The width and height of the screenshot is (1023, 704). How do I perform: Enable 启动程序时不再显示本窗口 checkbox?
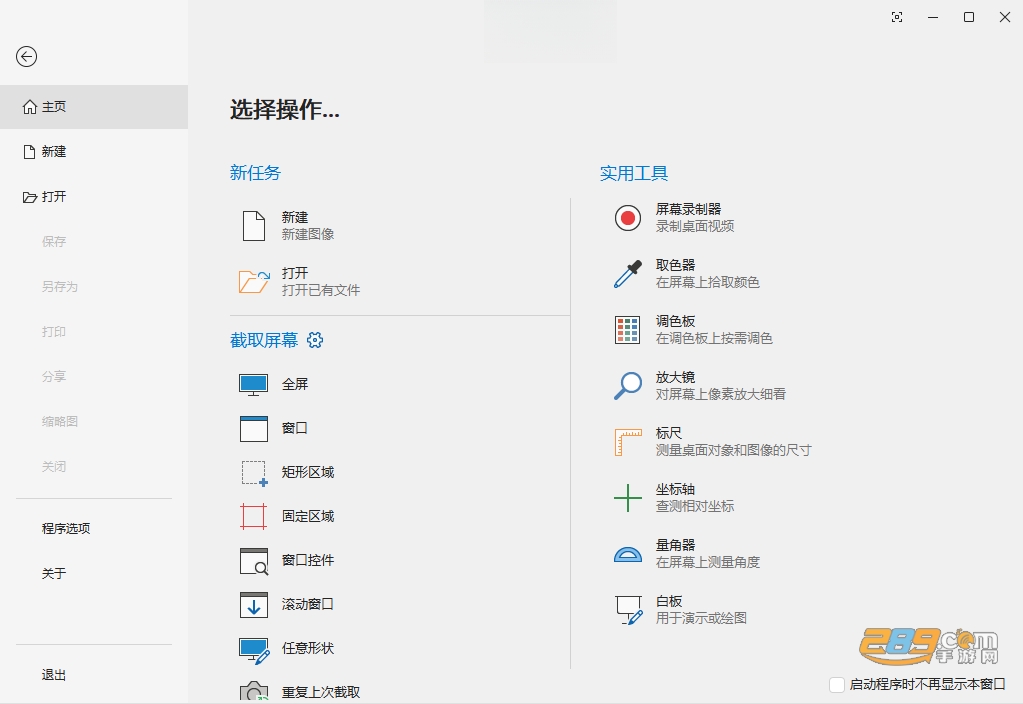click(x=836, y=684)
